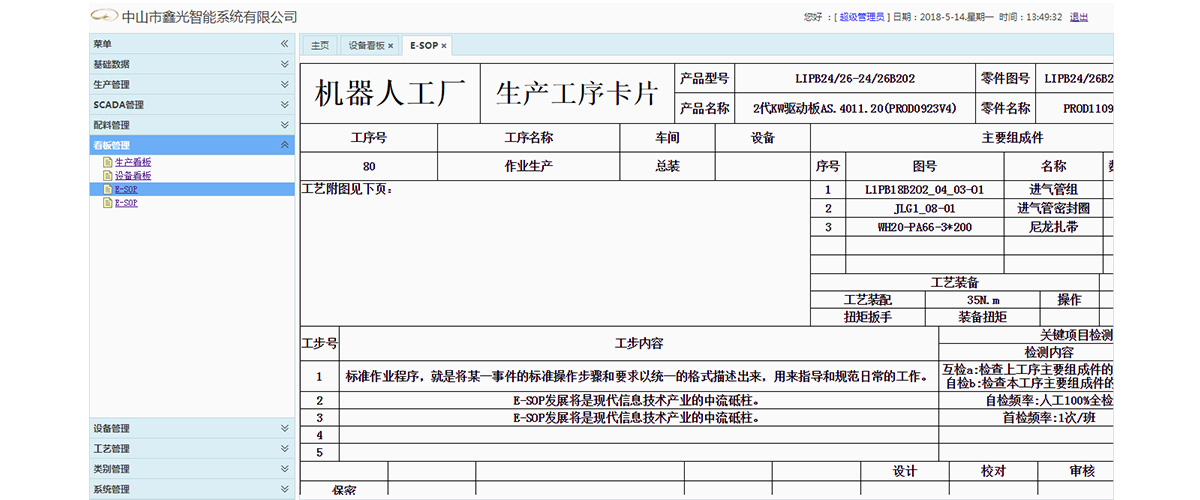Expand the 系统管理 section
1200x500 pixels.
285,490
